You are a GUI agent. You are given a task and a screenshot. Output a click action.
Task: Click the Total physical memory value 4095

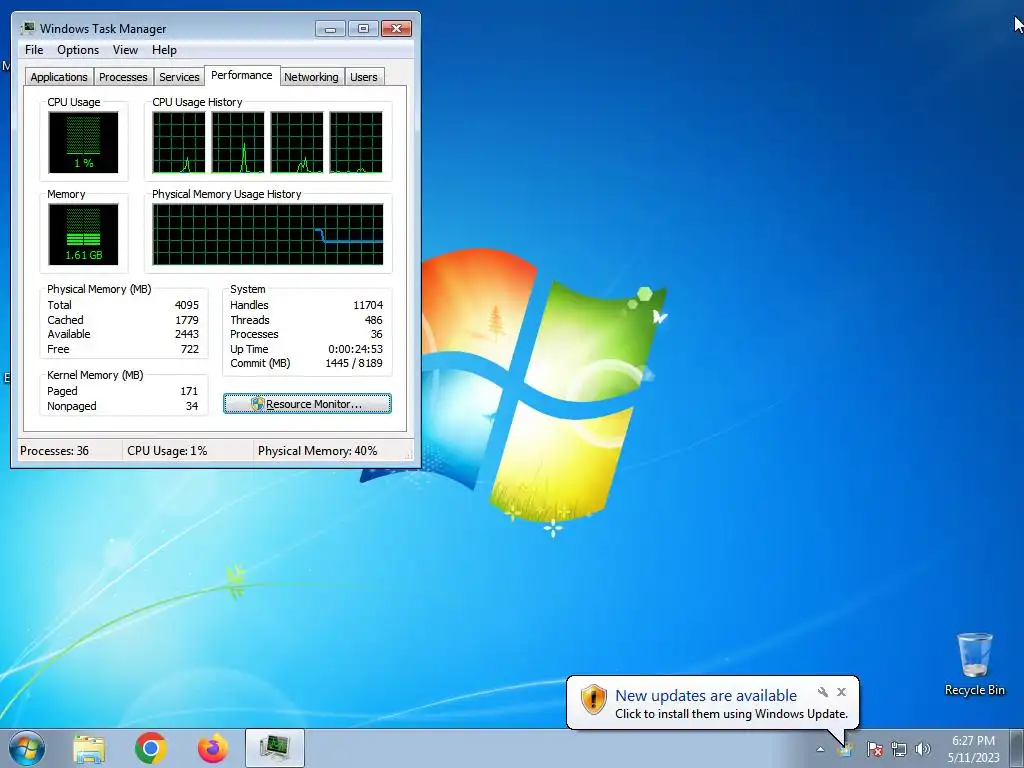(x=187, y=305)
